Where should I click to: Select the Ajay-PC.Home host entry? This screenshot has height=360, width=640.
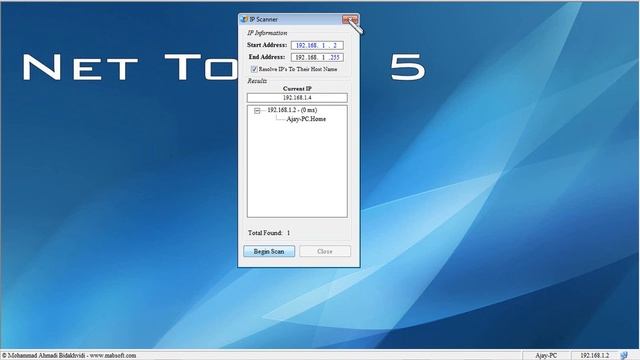[306, 119]
